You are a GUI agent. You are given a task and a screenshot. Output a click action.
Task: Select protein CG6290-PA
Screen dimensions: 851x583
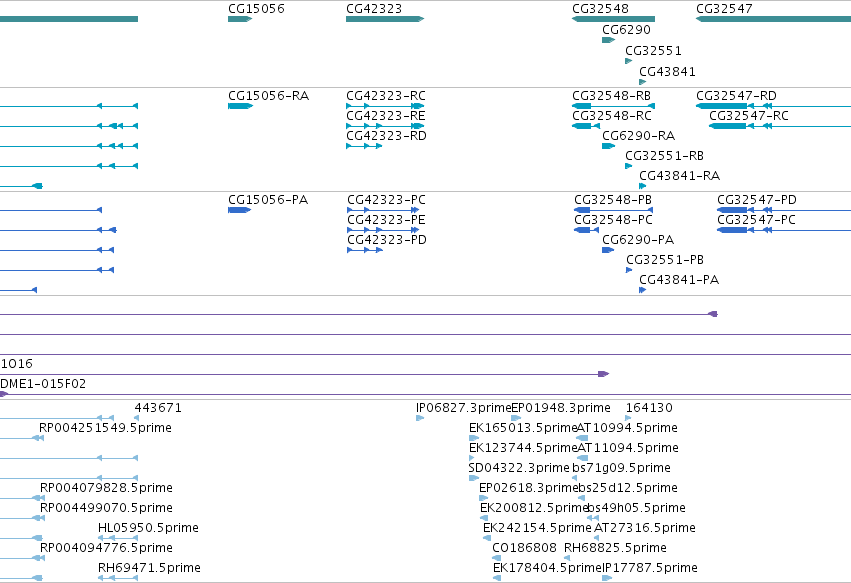tap(608, 250)
